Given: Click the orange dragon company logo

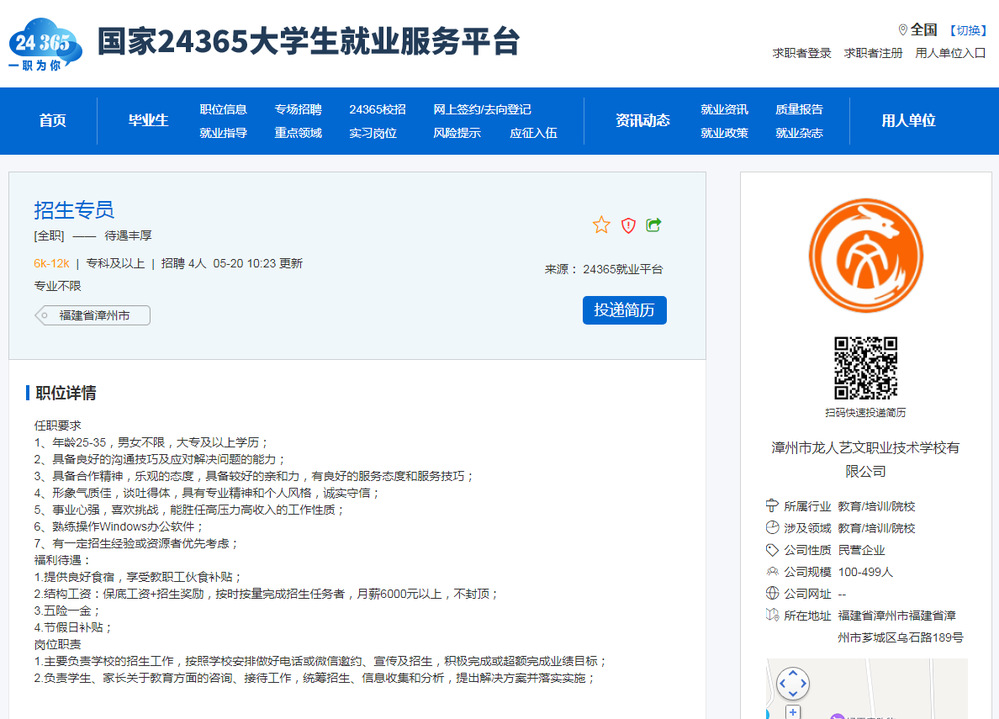Looking at the screenshot, I should point(865,256).
